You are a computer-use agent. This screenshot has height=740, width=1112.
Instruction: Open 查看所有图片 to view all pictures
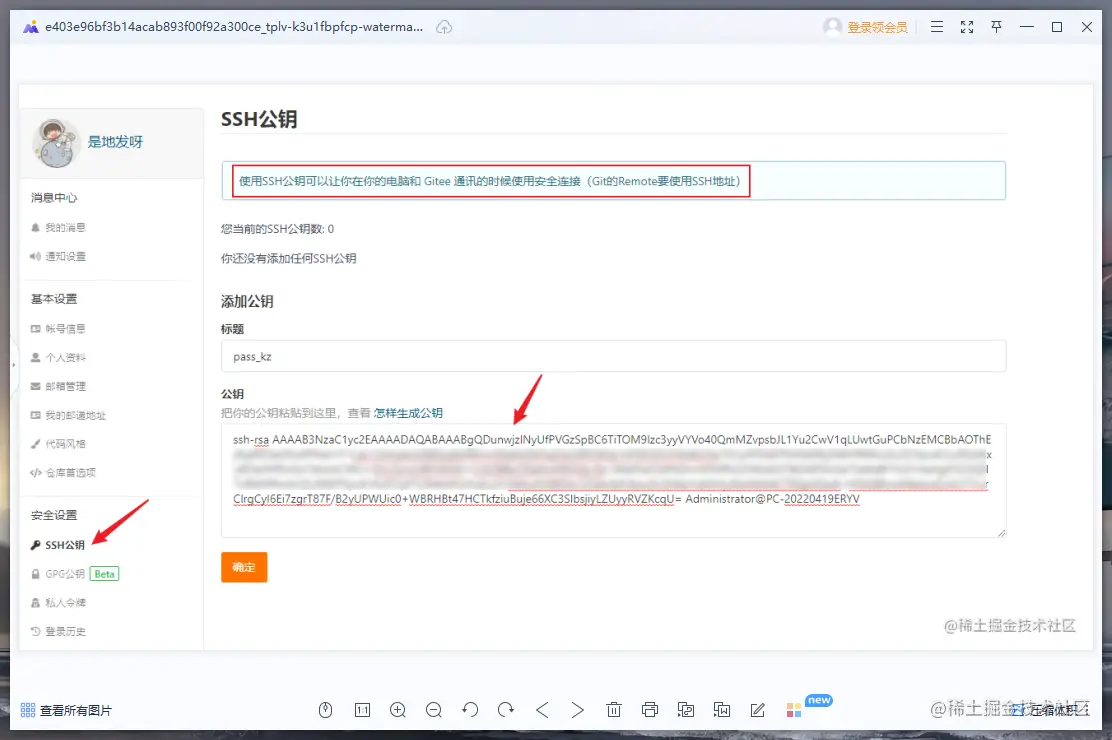coord(67,710)
